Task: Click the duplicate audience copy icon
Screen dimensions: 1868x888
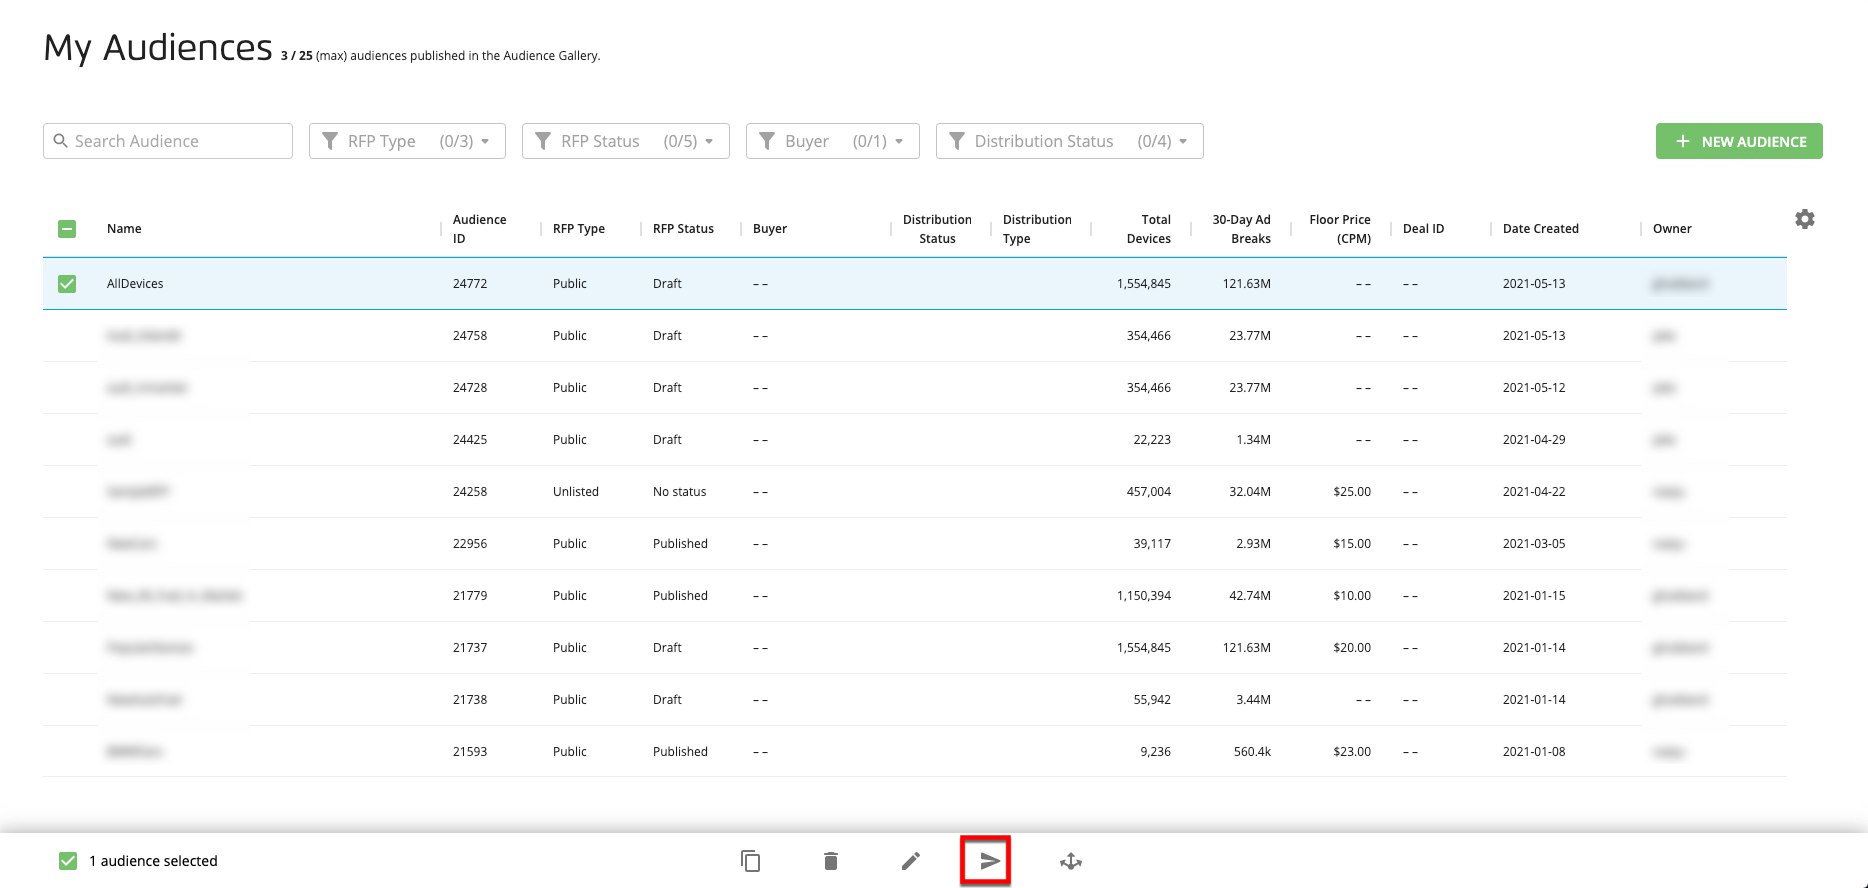Action: click(x=751, y=861)
